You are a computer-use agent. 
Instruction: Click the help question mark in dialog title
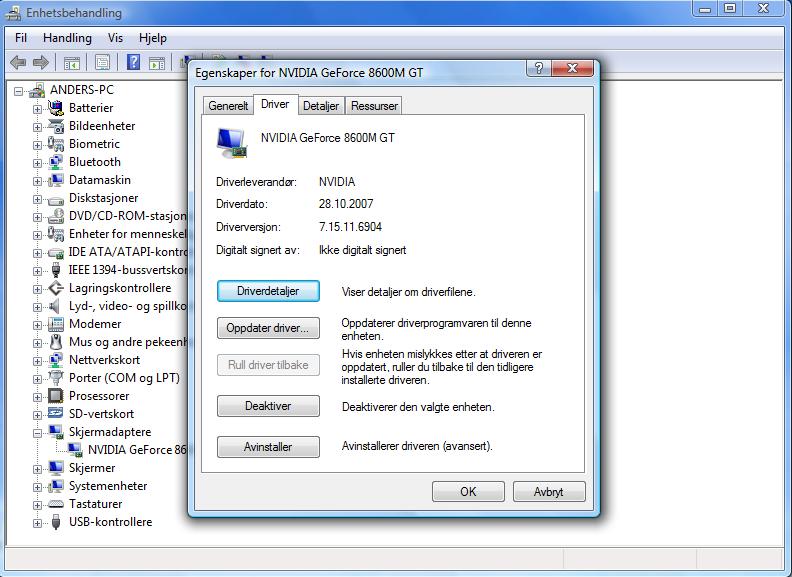click(x=538, y=68)
